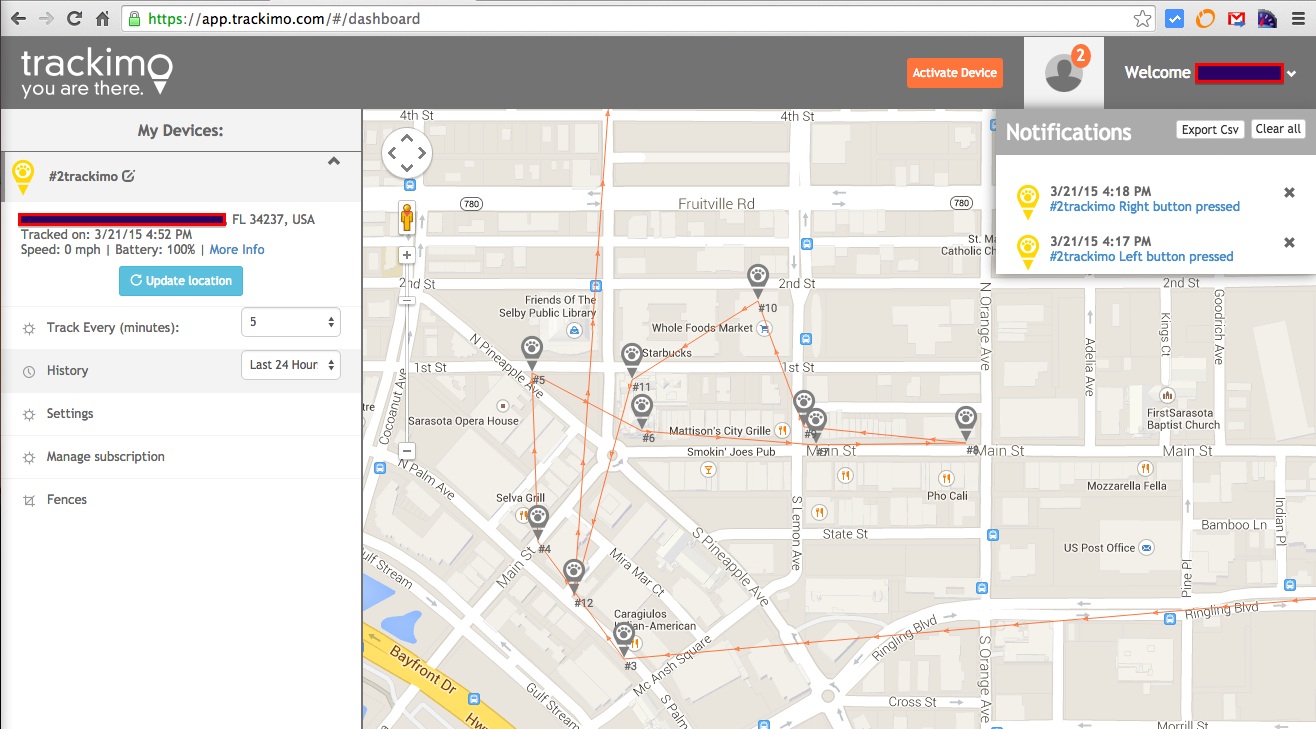This screenshot has height=729, width=1316.
Task: Click the Gmail extension icon
Action: 1237,19
